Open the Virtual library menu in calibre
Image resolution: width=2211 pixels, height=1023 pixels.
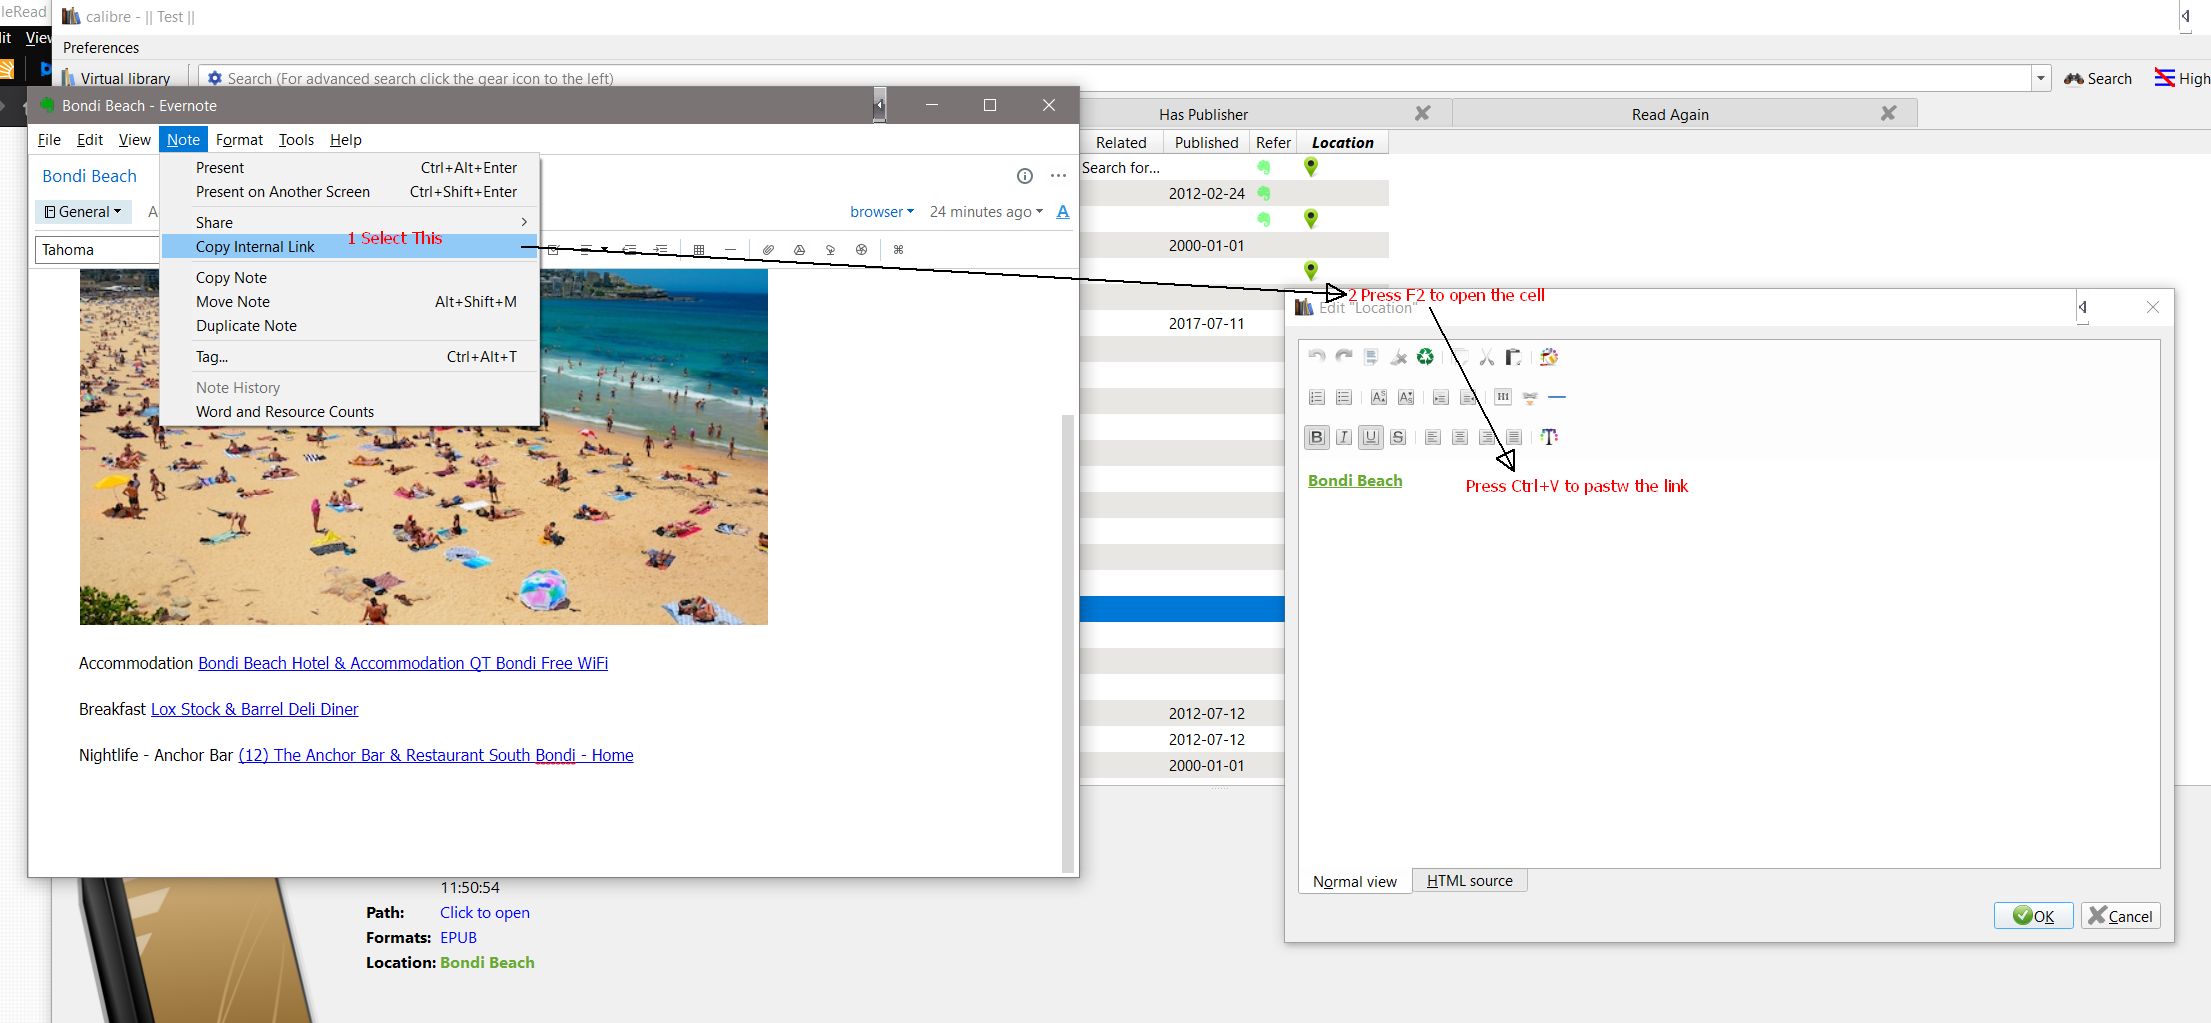[115, 78]
